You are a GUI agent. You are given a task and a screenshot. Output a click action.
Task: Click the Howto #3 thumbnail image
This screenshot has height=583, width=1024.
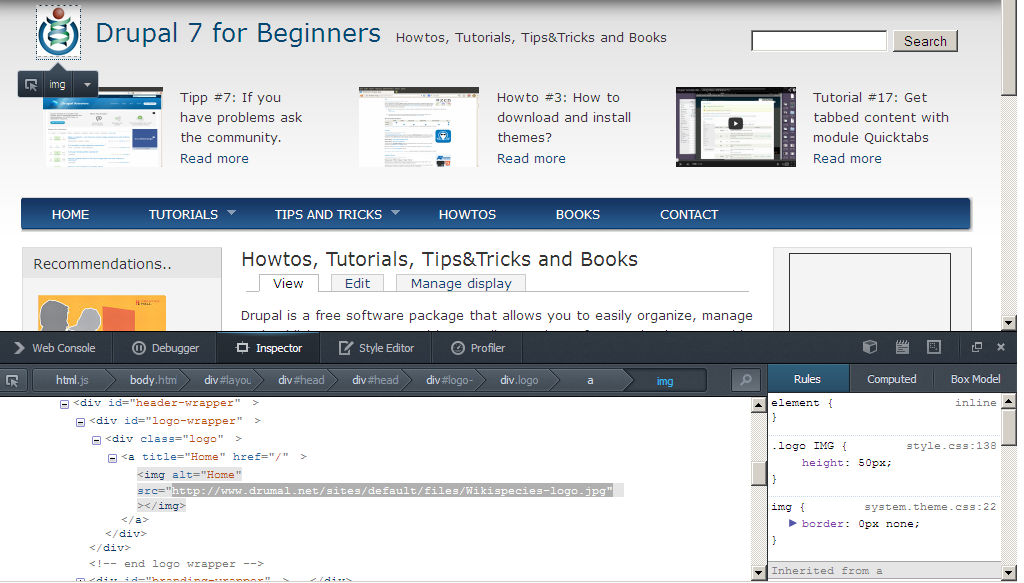point(419,127)
